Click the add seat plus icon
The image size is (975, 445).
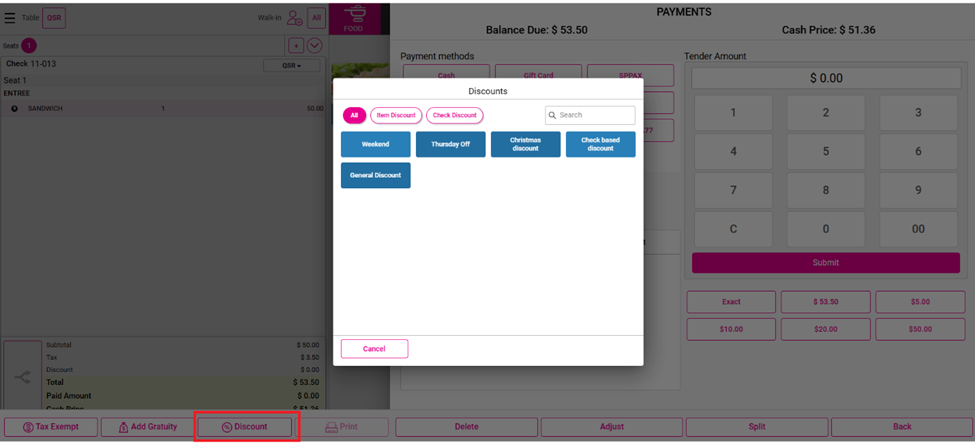[x=296, y=46]
